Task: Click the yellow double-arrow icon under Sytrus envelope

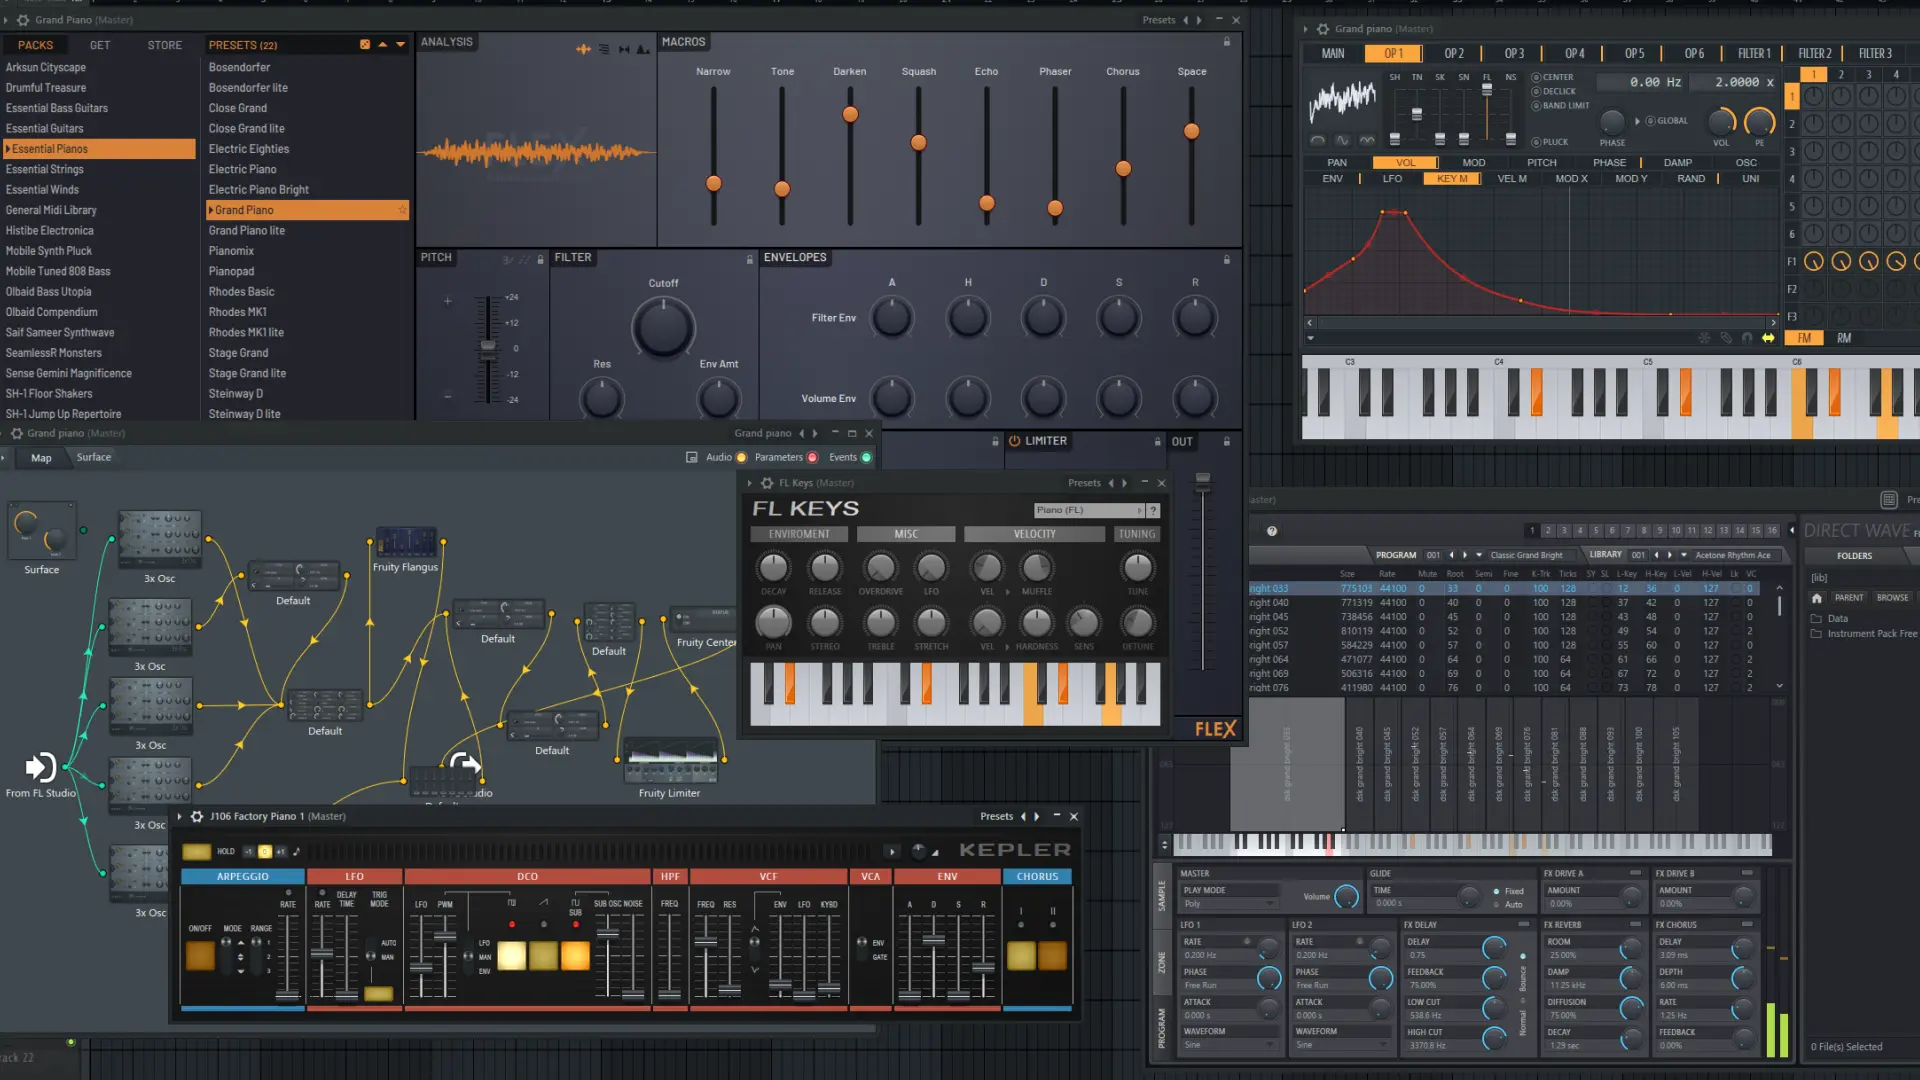Action: click(x=1768, y=338)
